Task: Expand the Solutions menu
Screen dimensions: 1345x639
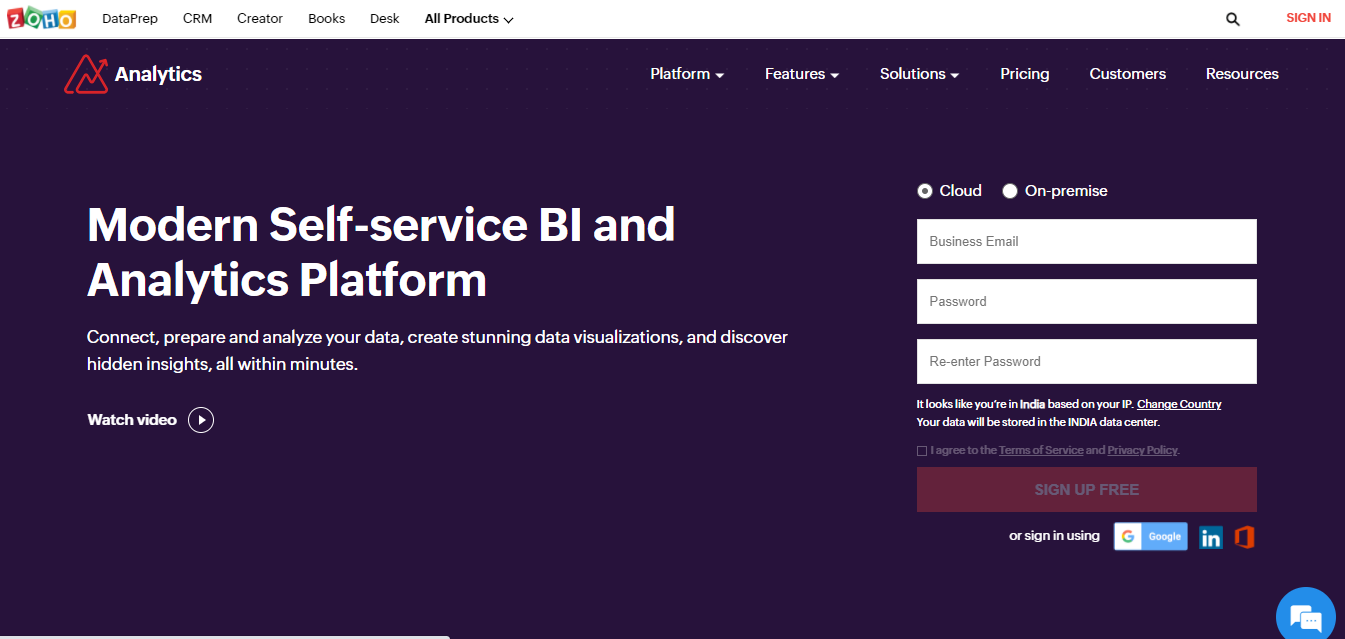Action: click(919, 74)
